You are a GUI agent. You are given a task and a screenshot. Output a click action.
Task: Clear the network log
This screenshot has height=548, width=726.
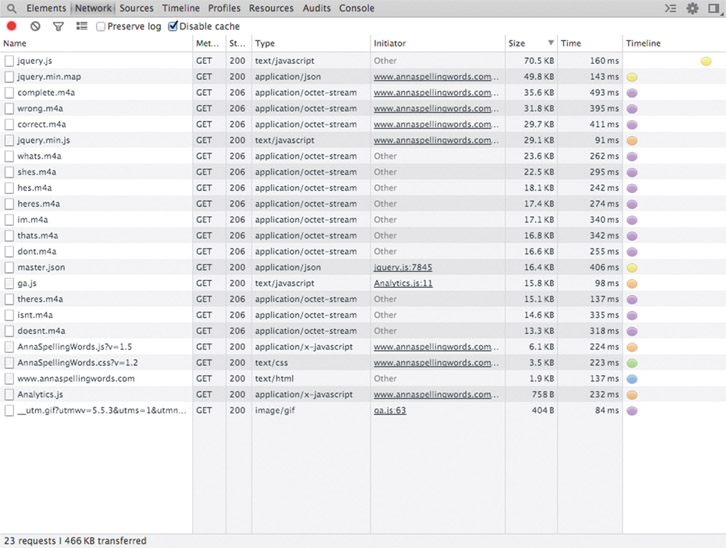(x=35, y=26)
